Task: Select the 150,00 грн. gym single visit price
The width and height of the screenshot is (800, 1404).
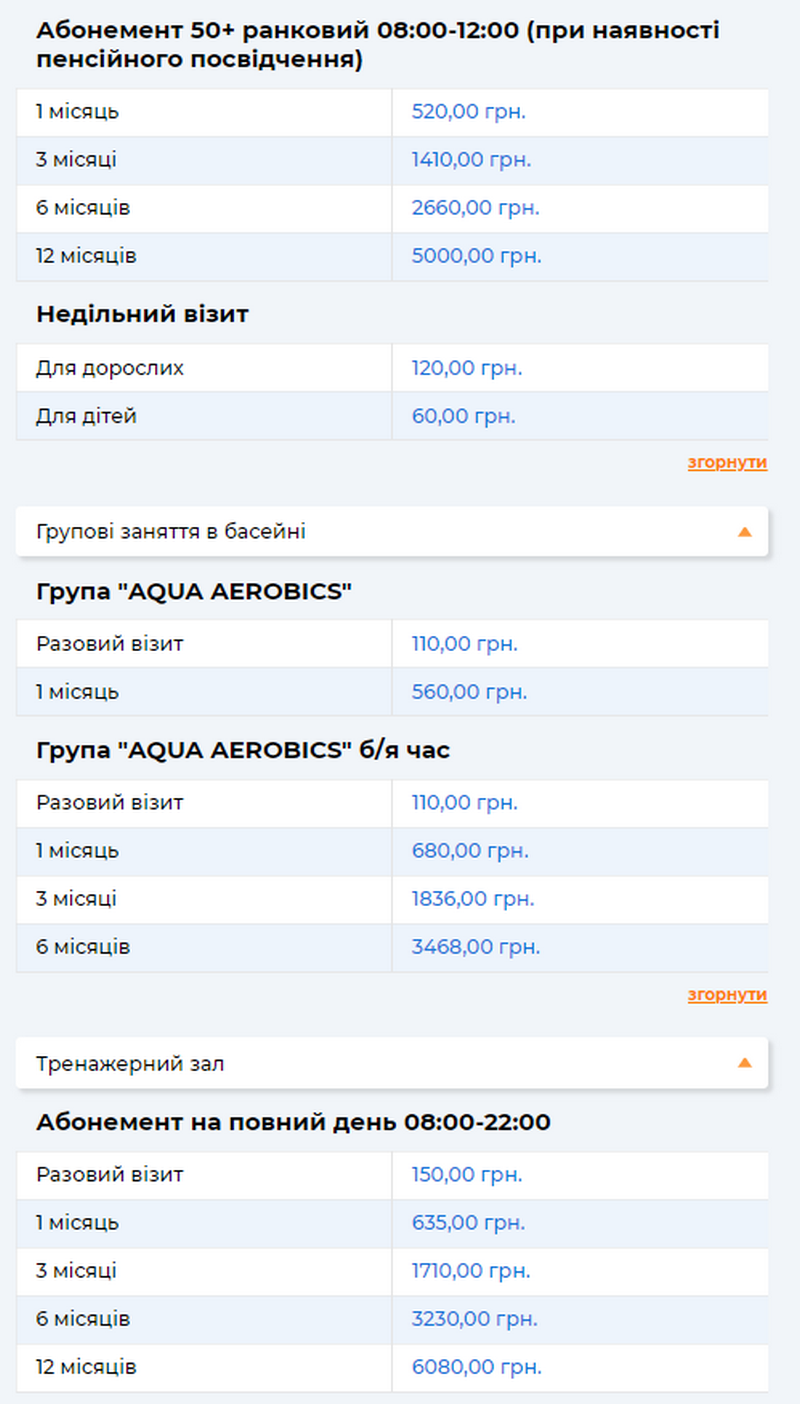Action: click(467, 1175)
